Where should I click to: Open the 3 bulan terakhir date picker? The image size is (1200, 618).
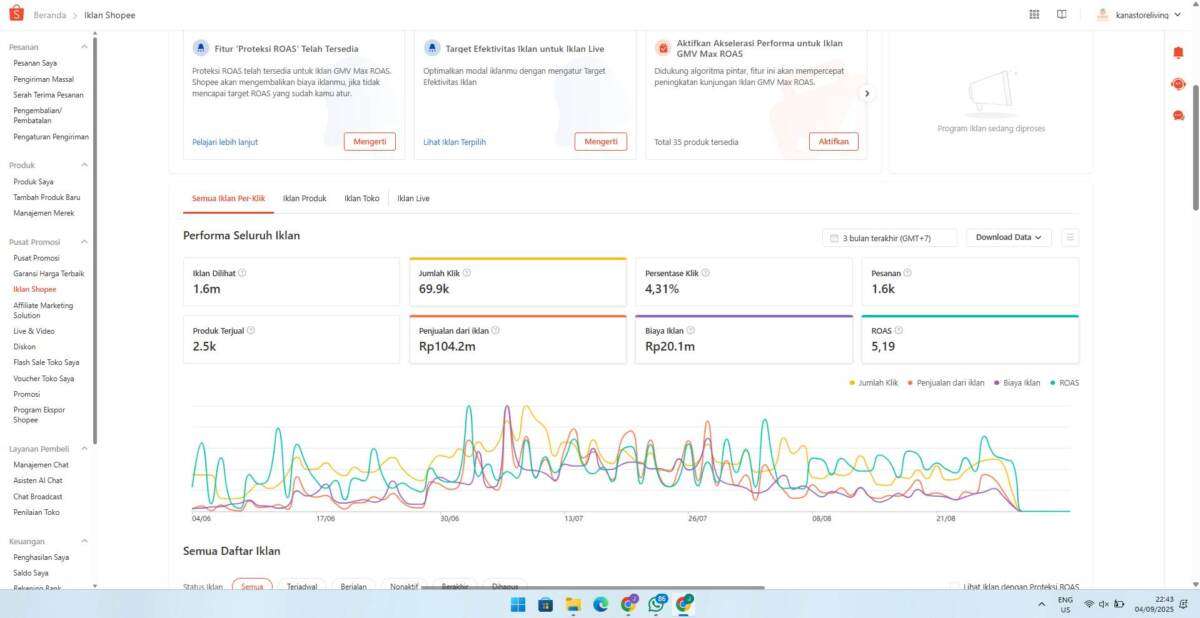point(889,238)
